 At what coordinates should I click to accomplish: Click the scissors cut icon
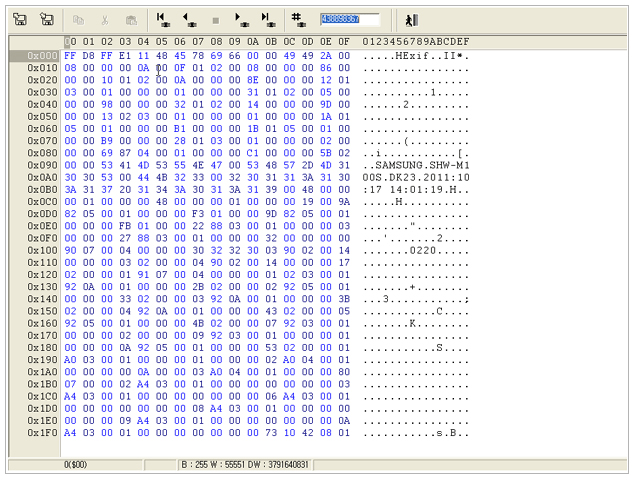105,19
